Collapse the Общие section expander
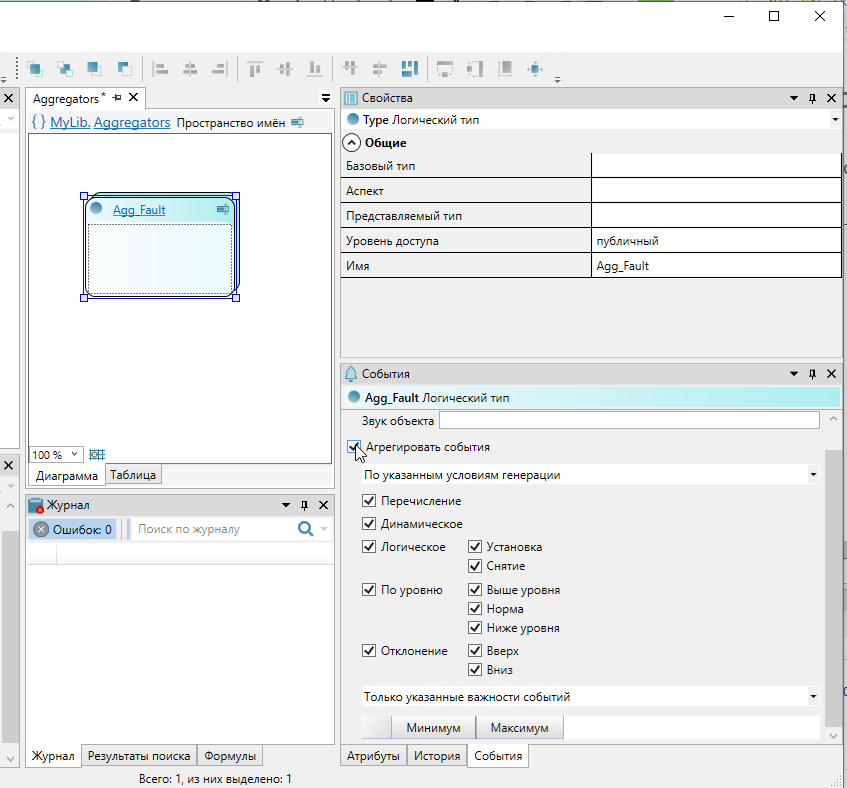 coord(352,143)
